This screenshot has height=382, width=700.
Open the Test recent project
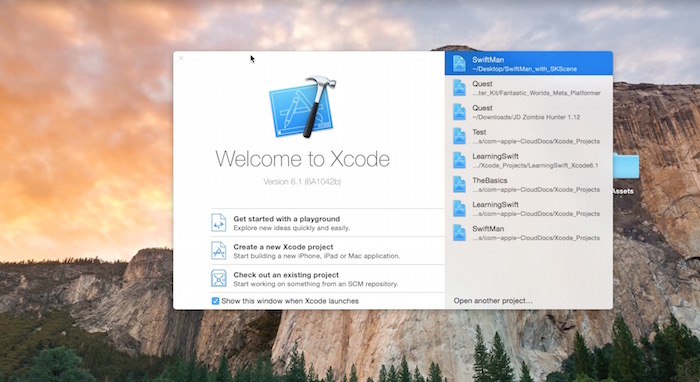pyautogui.click(x=529, y=136)
